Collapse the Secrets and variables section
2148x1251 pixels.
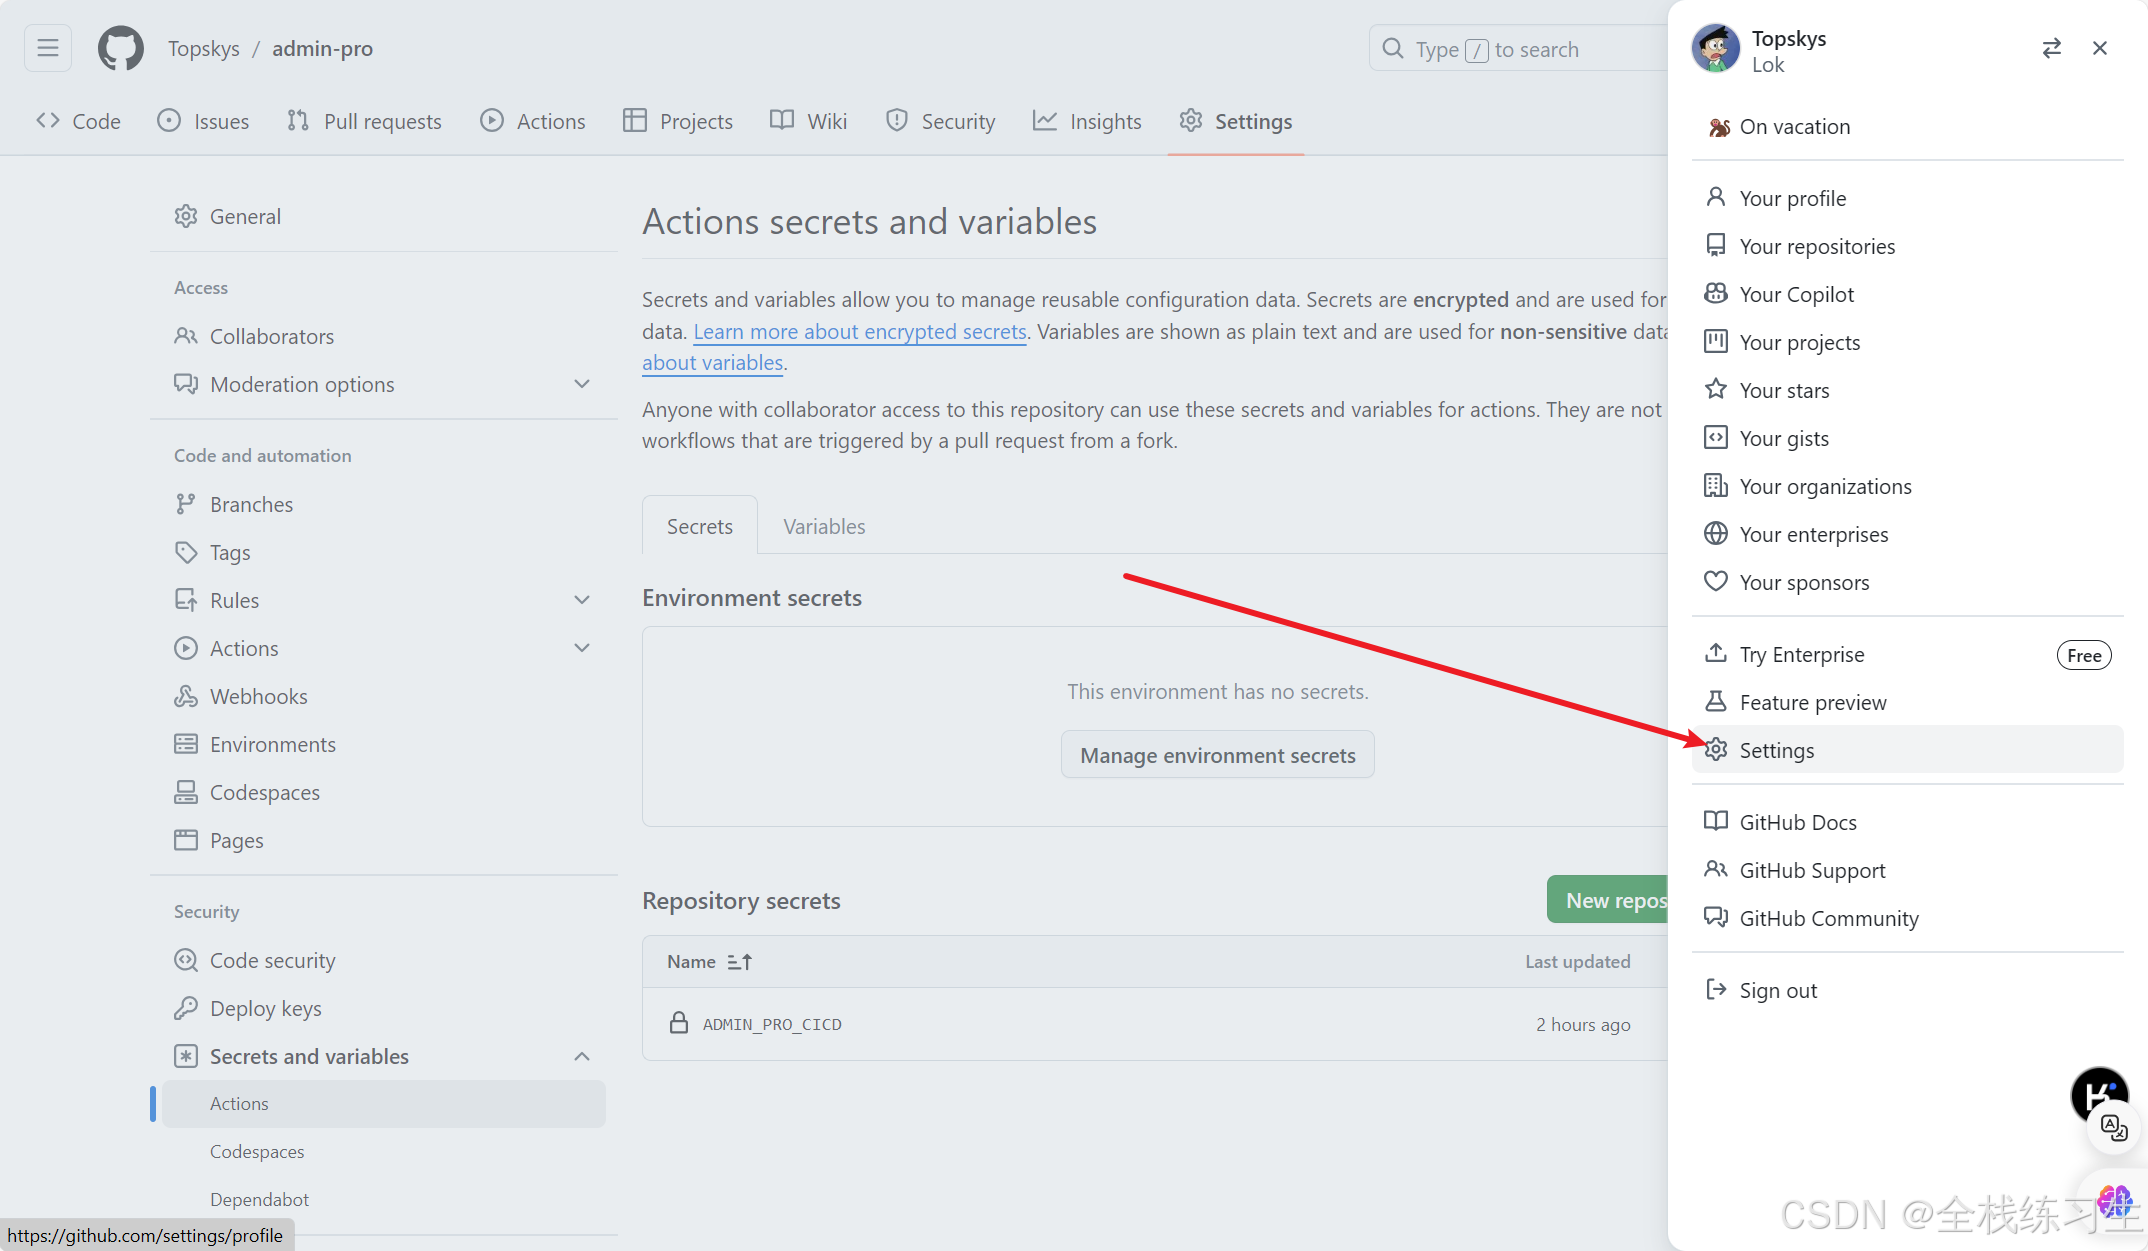coord(582,1056)
